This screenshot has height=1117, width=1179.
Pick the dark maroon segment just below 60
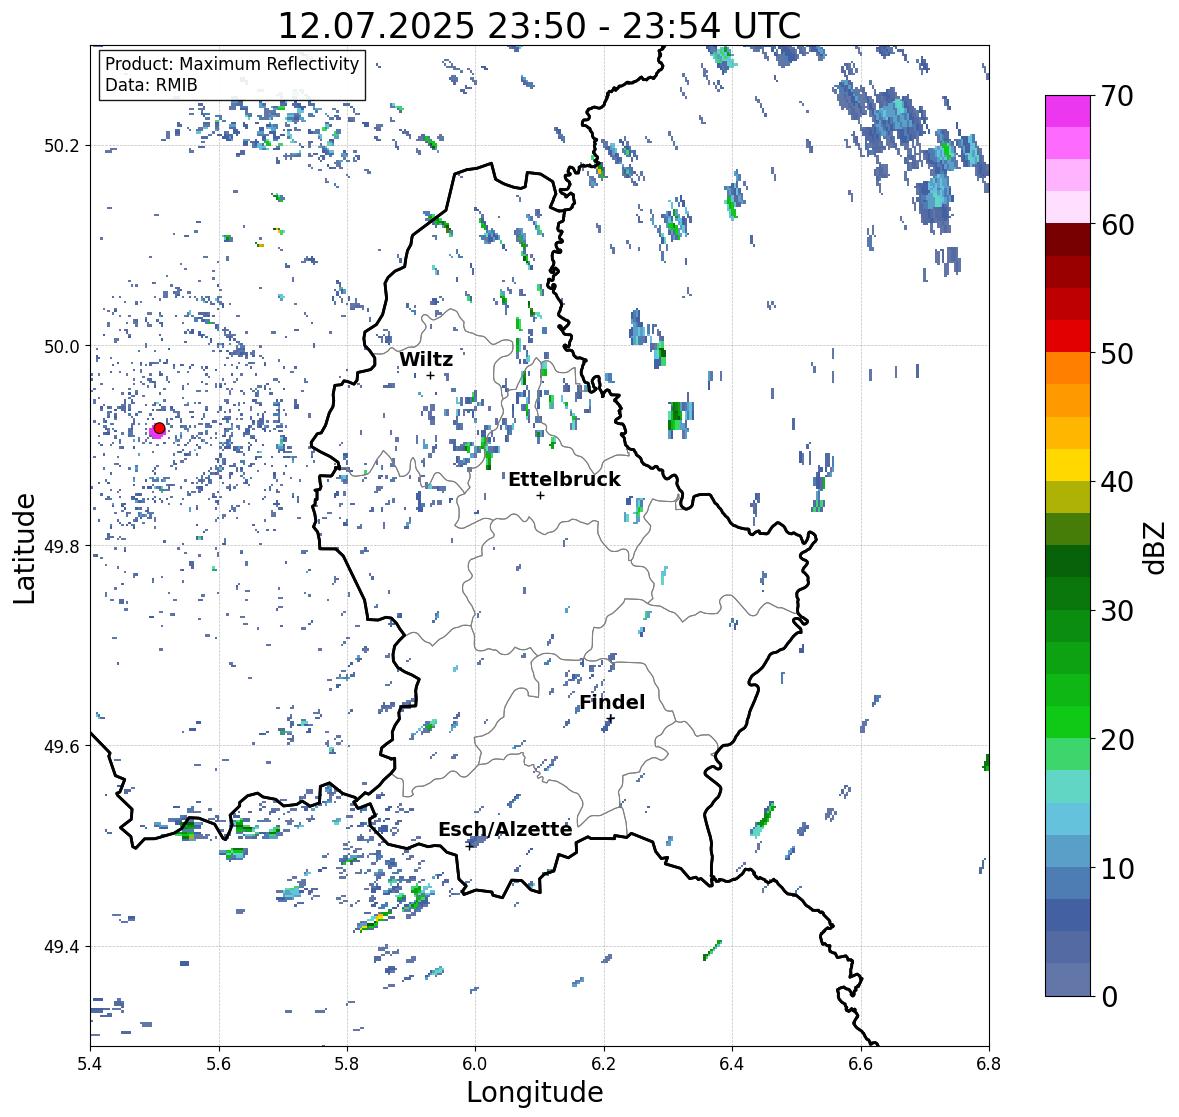coord(1068,240)
